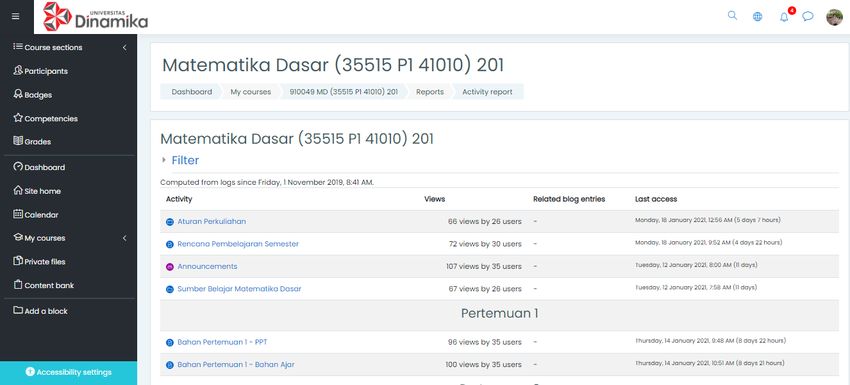Click the Rencana Pembelajaran Semester activity icon
Image resolution: width=850 pixels, height=385 pixels.
click(170, 245)
